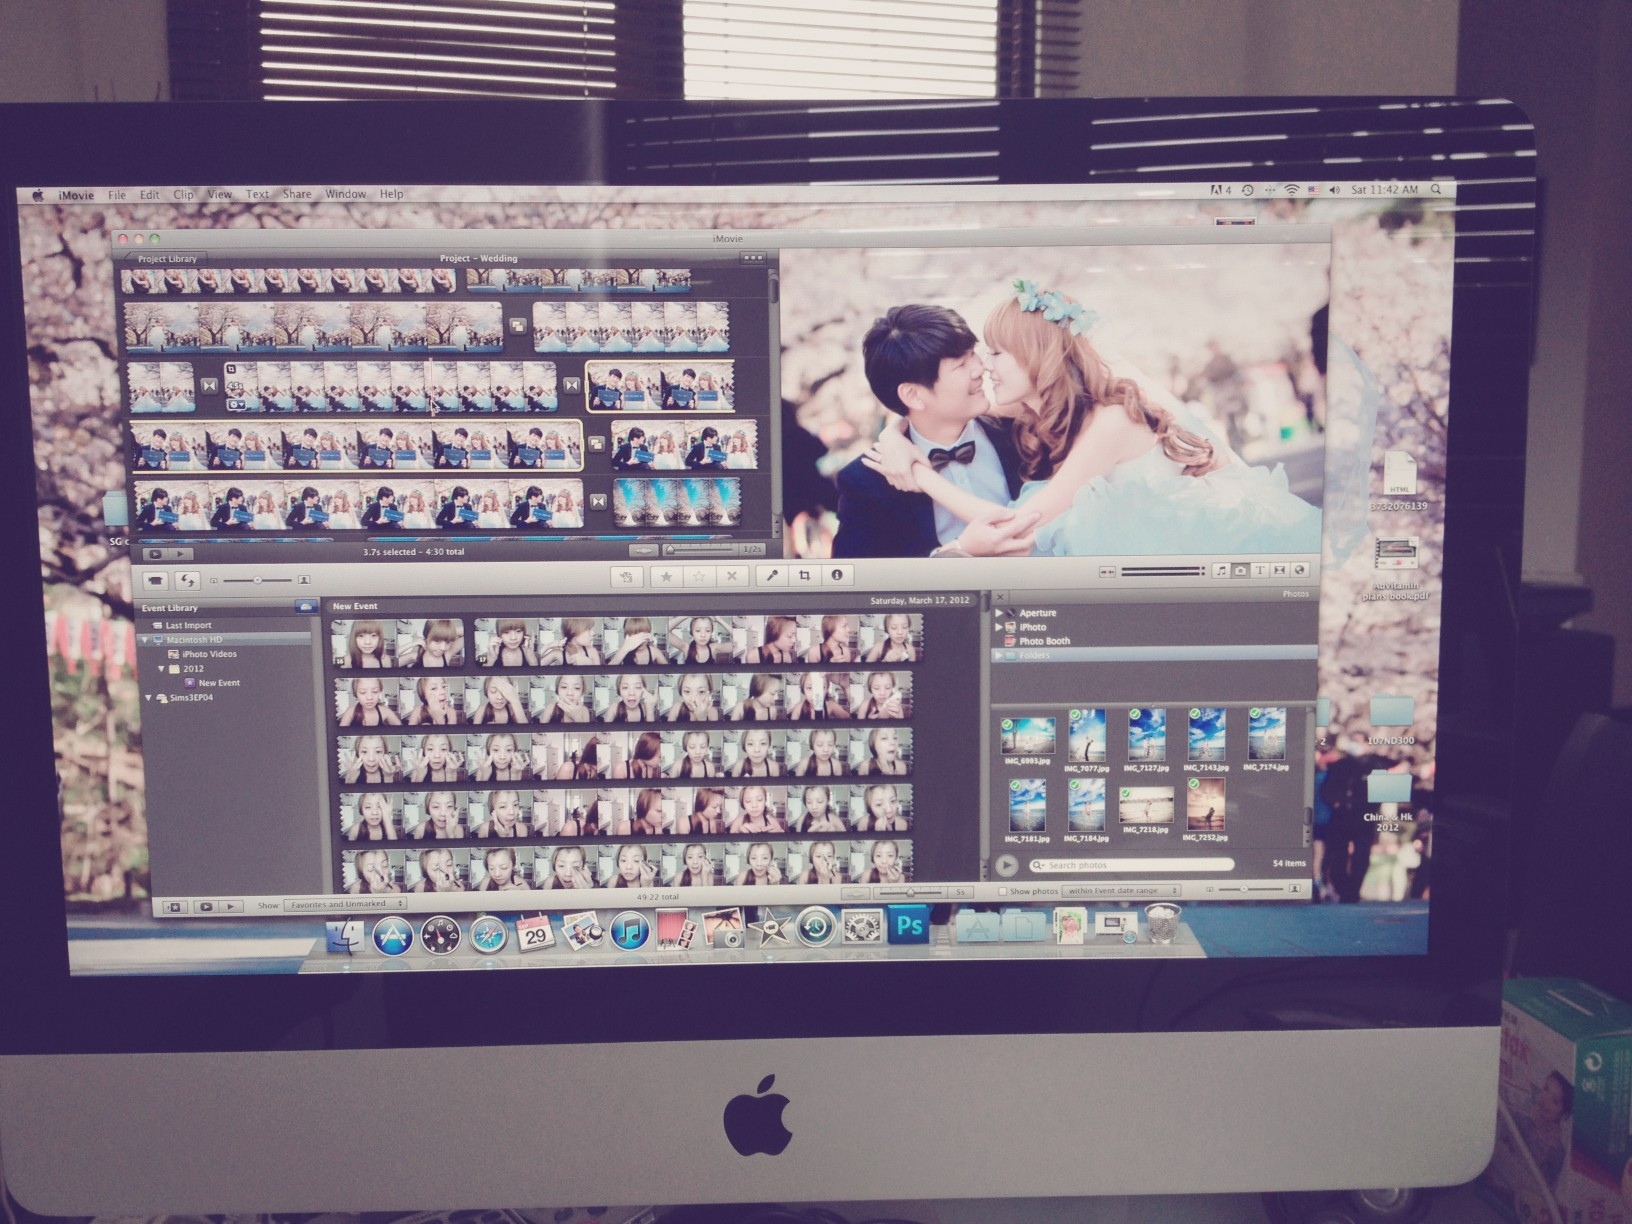Open the Text menu

(257, 194)
